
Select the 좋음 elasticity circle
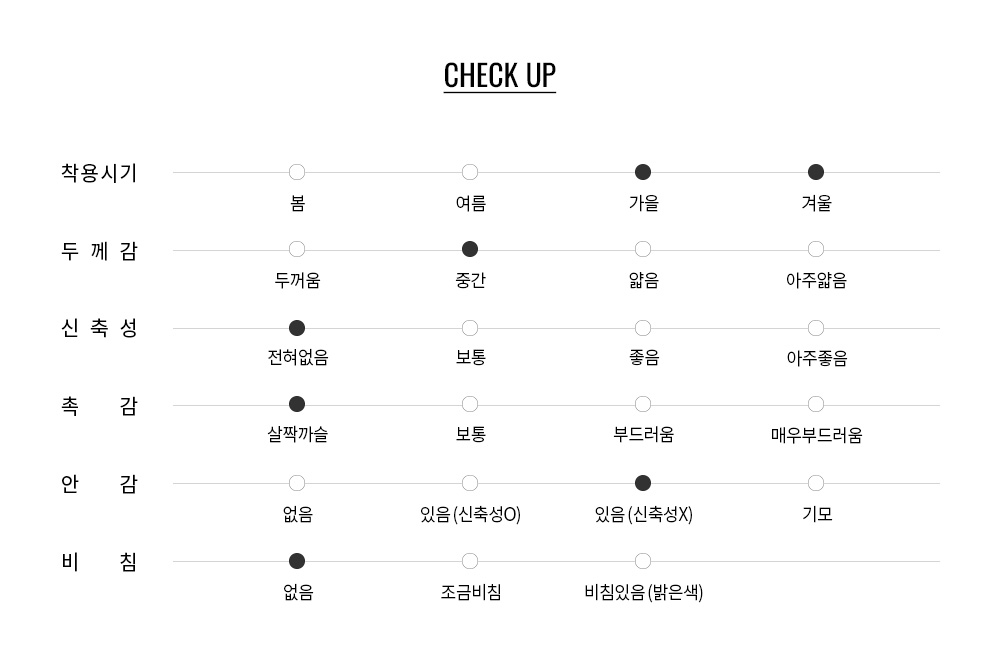[x=643, y=328]
